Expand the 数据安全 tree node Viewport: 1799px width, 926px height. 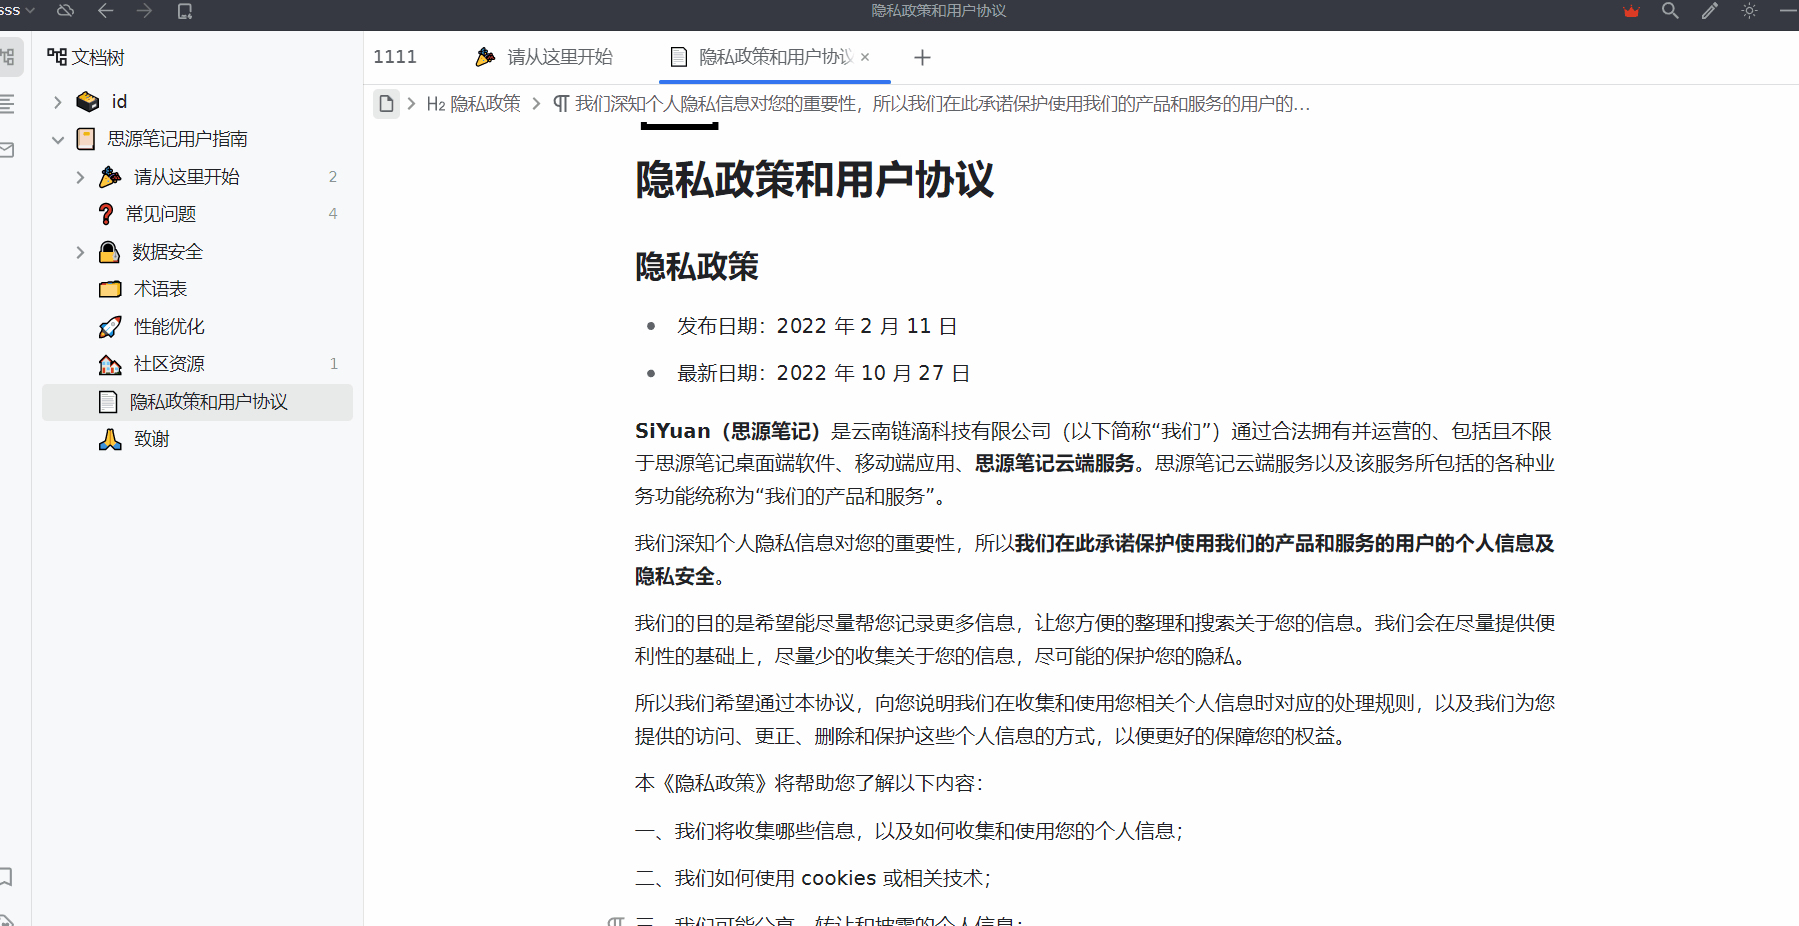click(80, 252)
